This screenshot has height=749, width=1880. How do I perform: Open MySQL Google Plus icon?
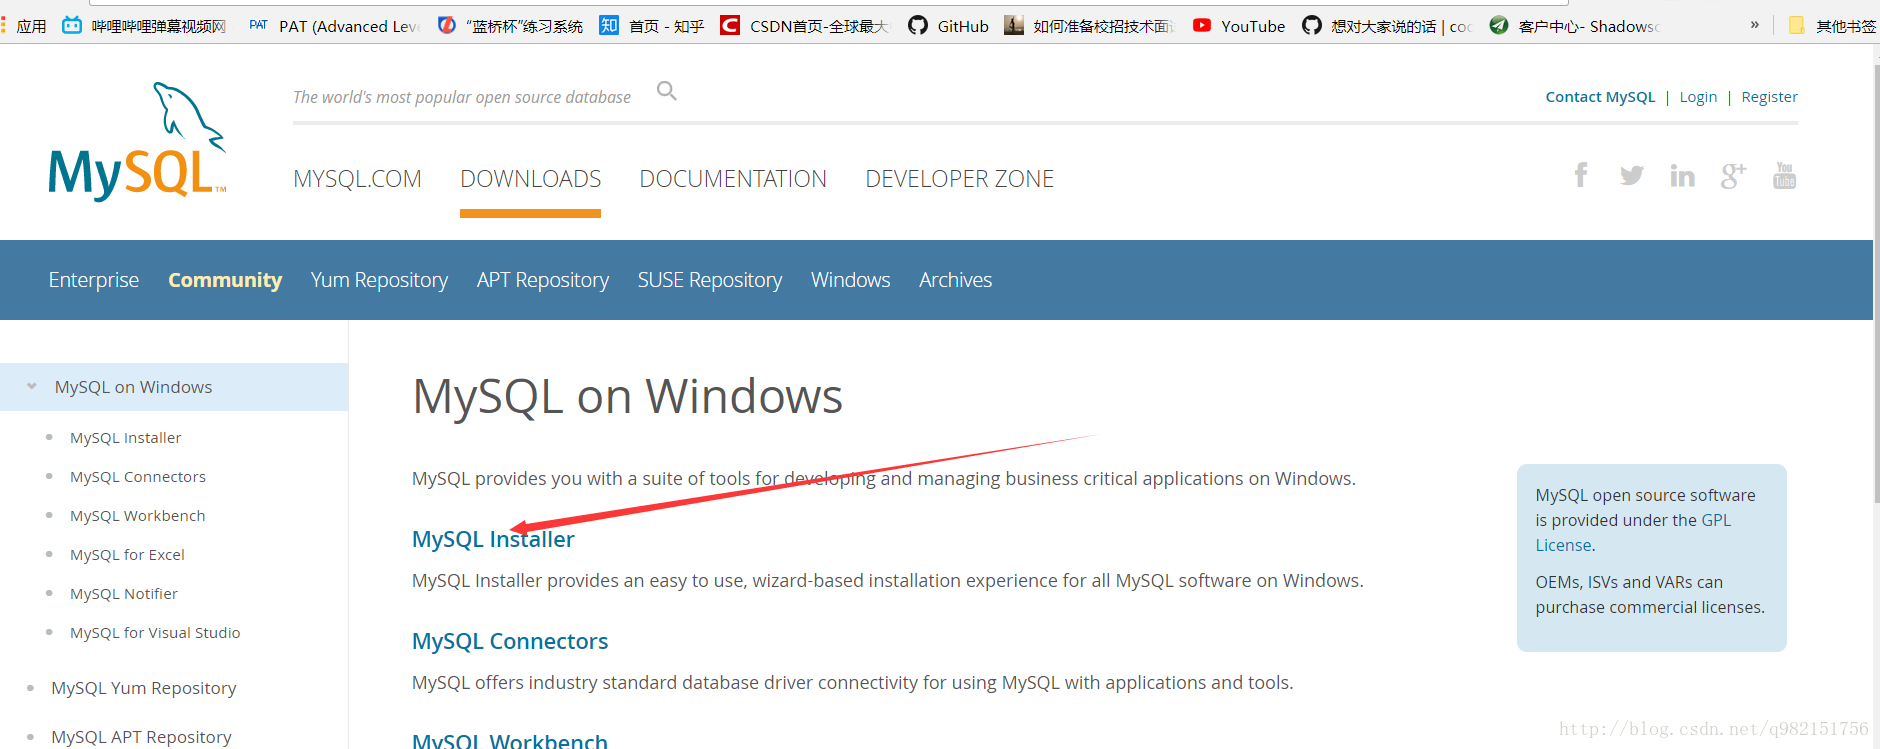[1733, 176]
